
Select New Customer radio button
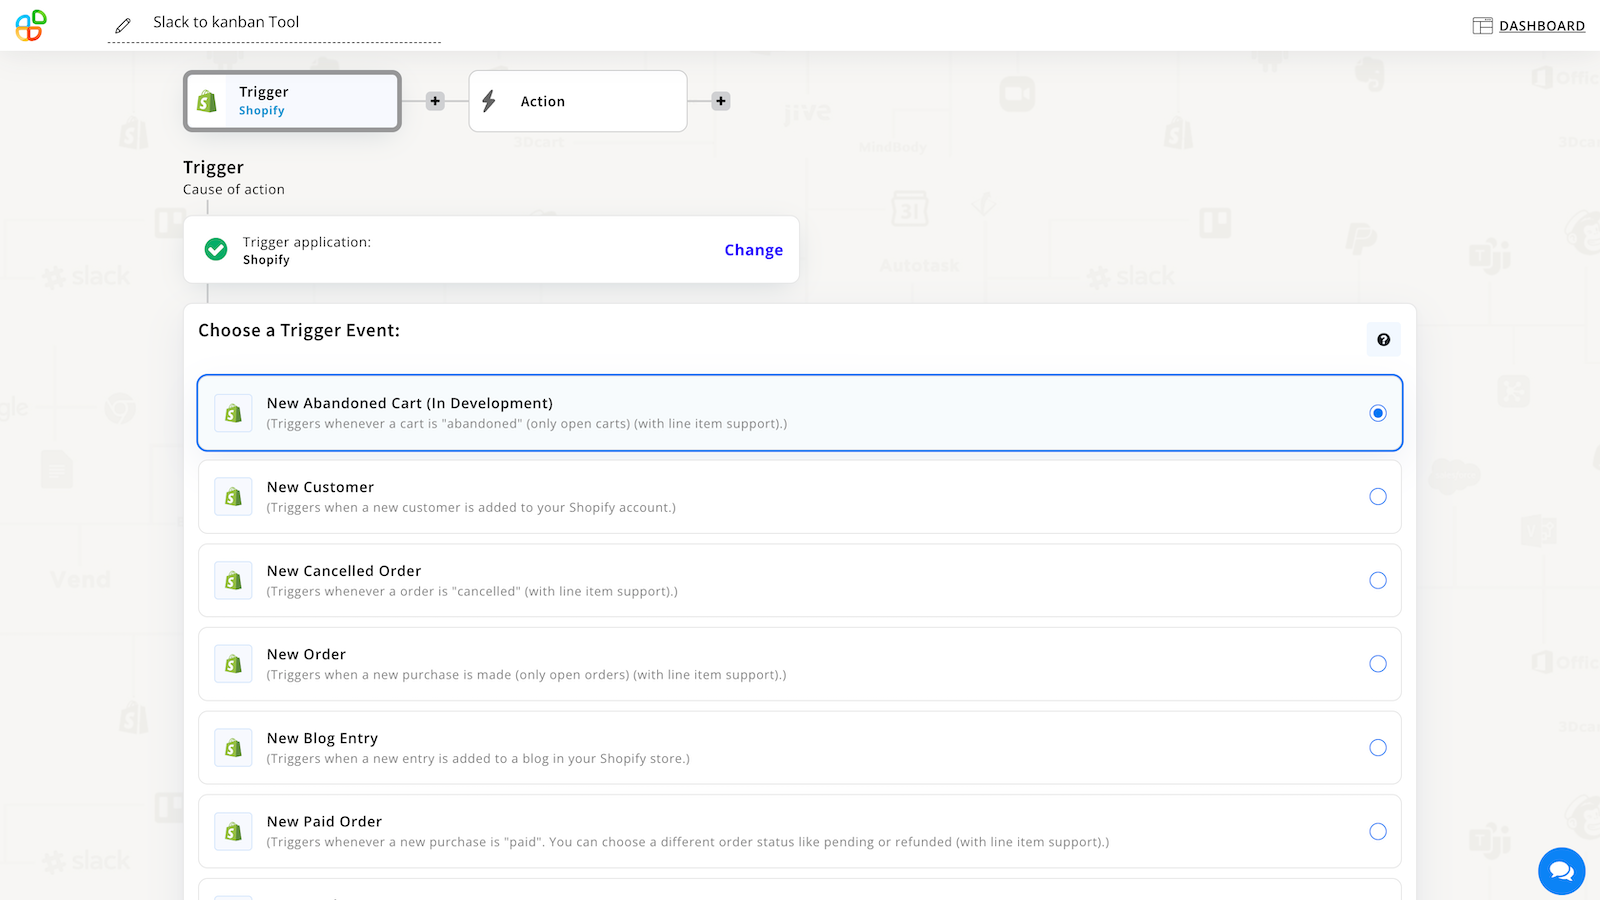pos(1378,497)
